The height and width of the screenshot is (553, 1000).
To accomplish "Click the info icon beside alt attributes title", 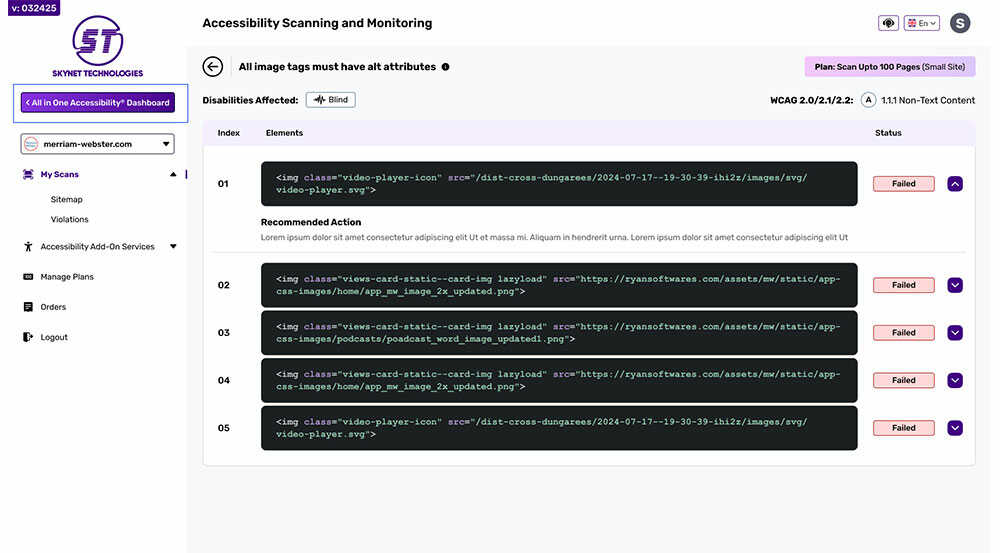I will (x=445, y=67).
